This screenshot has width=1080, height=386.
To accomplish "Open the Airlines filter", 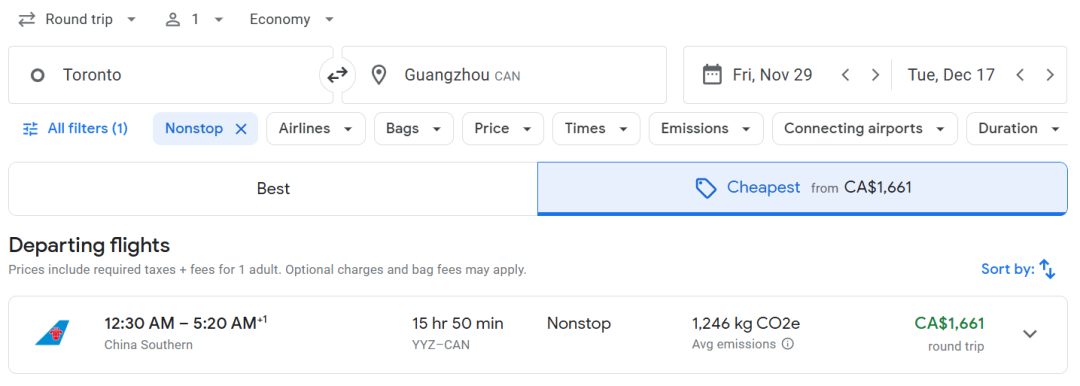I will (x=316, y=129).
